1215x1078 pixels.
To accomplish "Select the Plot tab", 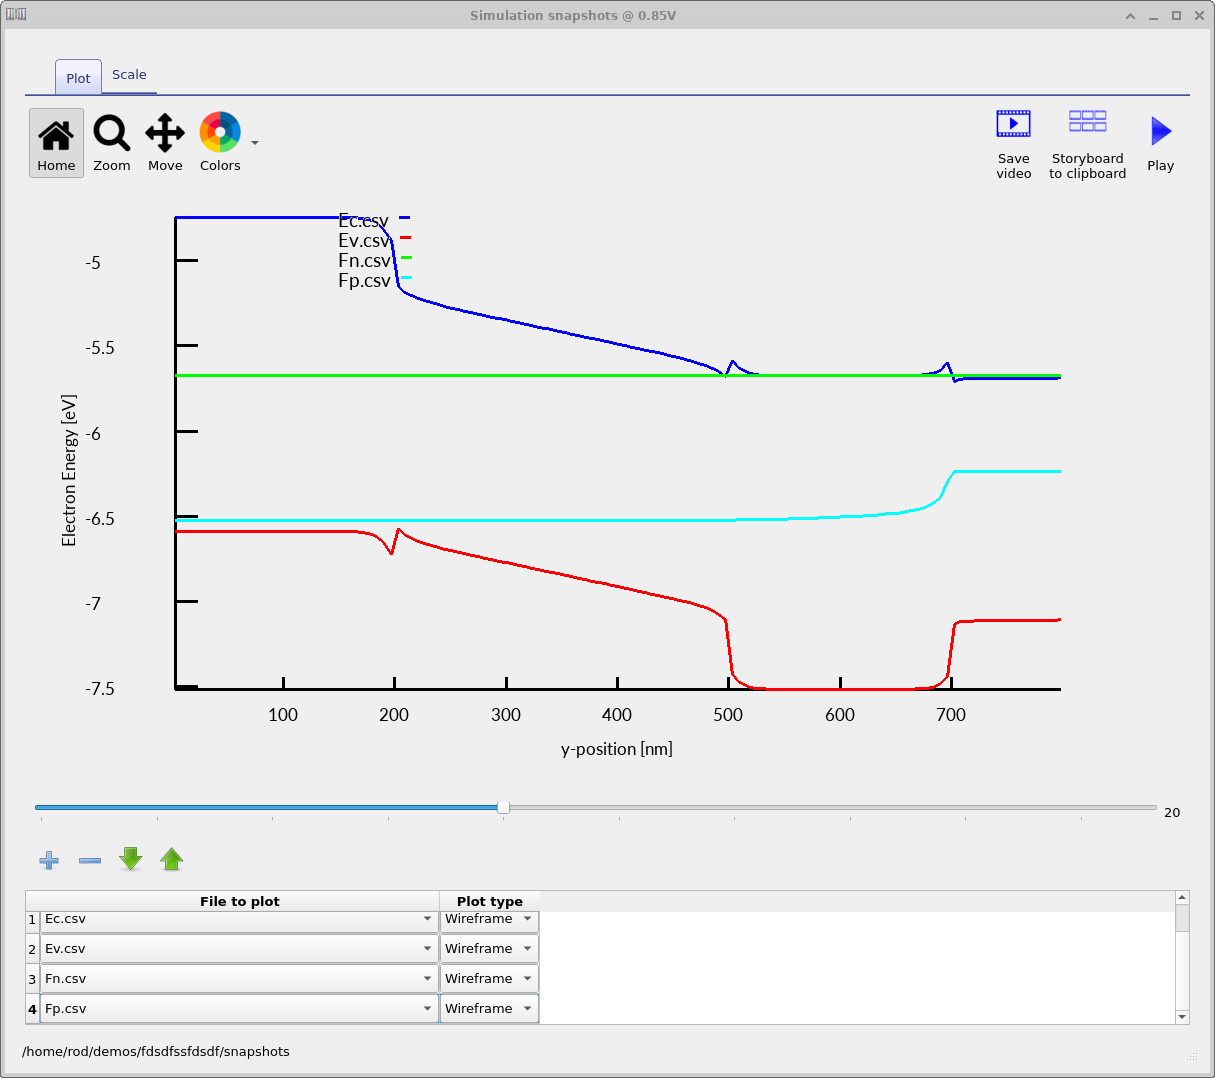I will pos(78,78).
